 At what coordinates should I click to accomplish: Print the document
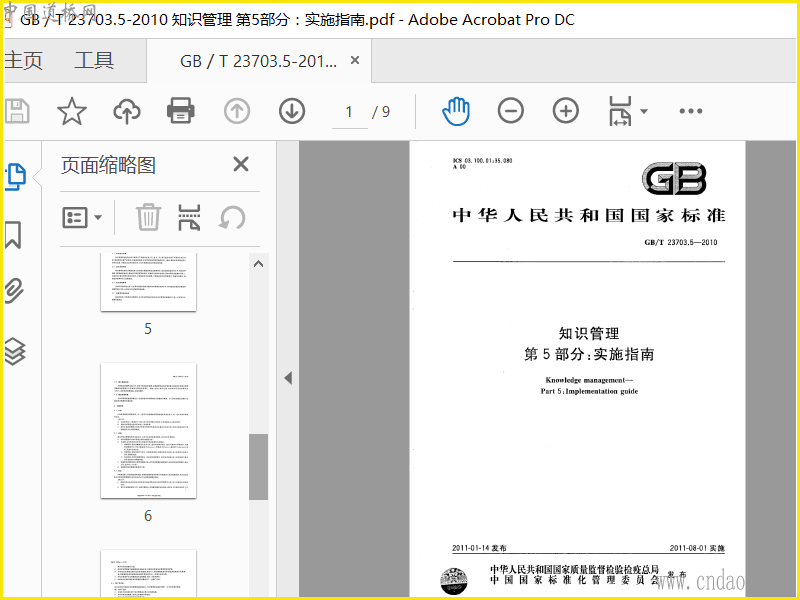click(x=181, y=111)
